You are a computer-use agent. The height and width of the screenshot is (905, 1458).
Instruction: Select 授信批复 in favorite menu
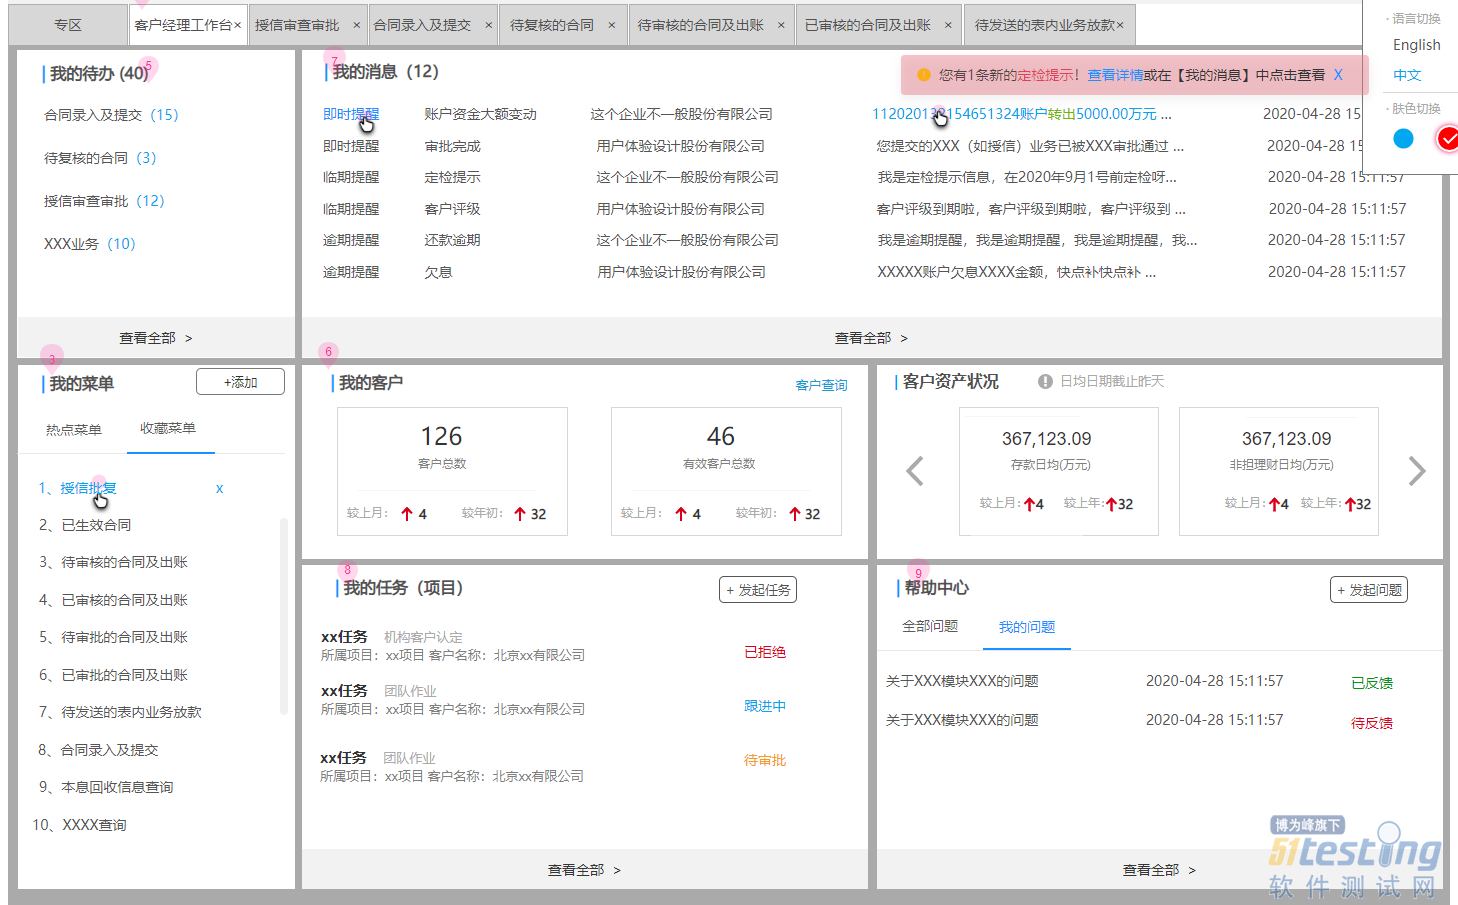pos(88,488)
